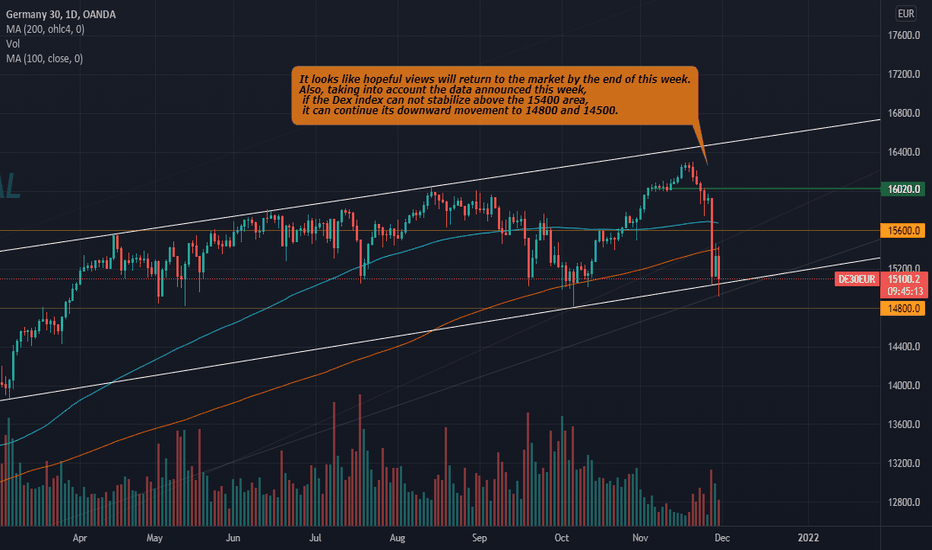
Task: Click the Aug label on time axis
Action: point(397,538)
